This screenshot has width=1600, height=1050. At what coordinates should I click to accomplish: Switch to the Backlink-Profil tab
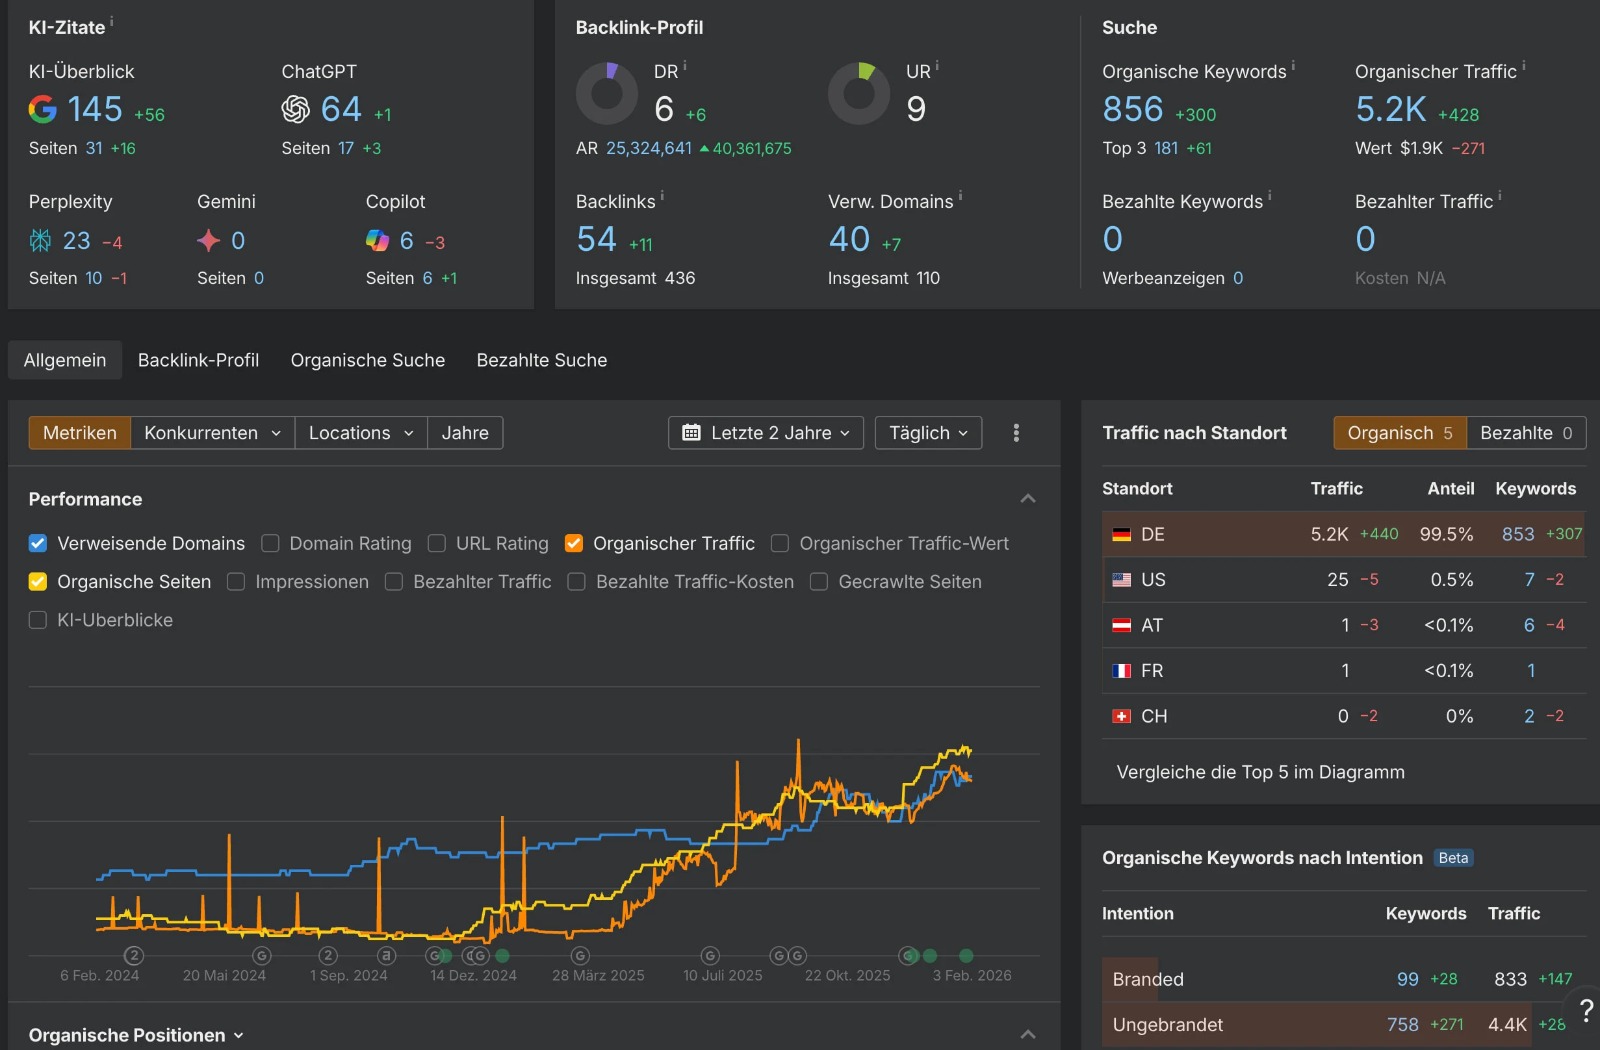tap(198, 360)
